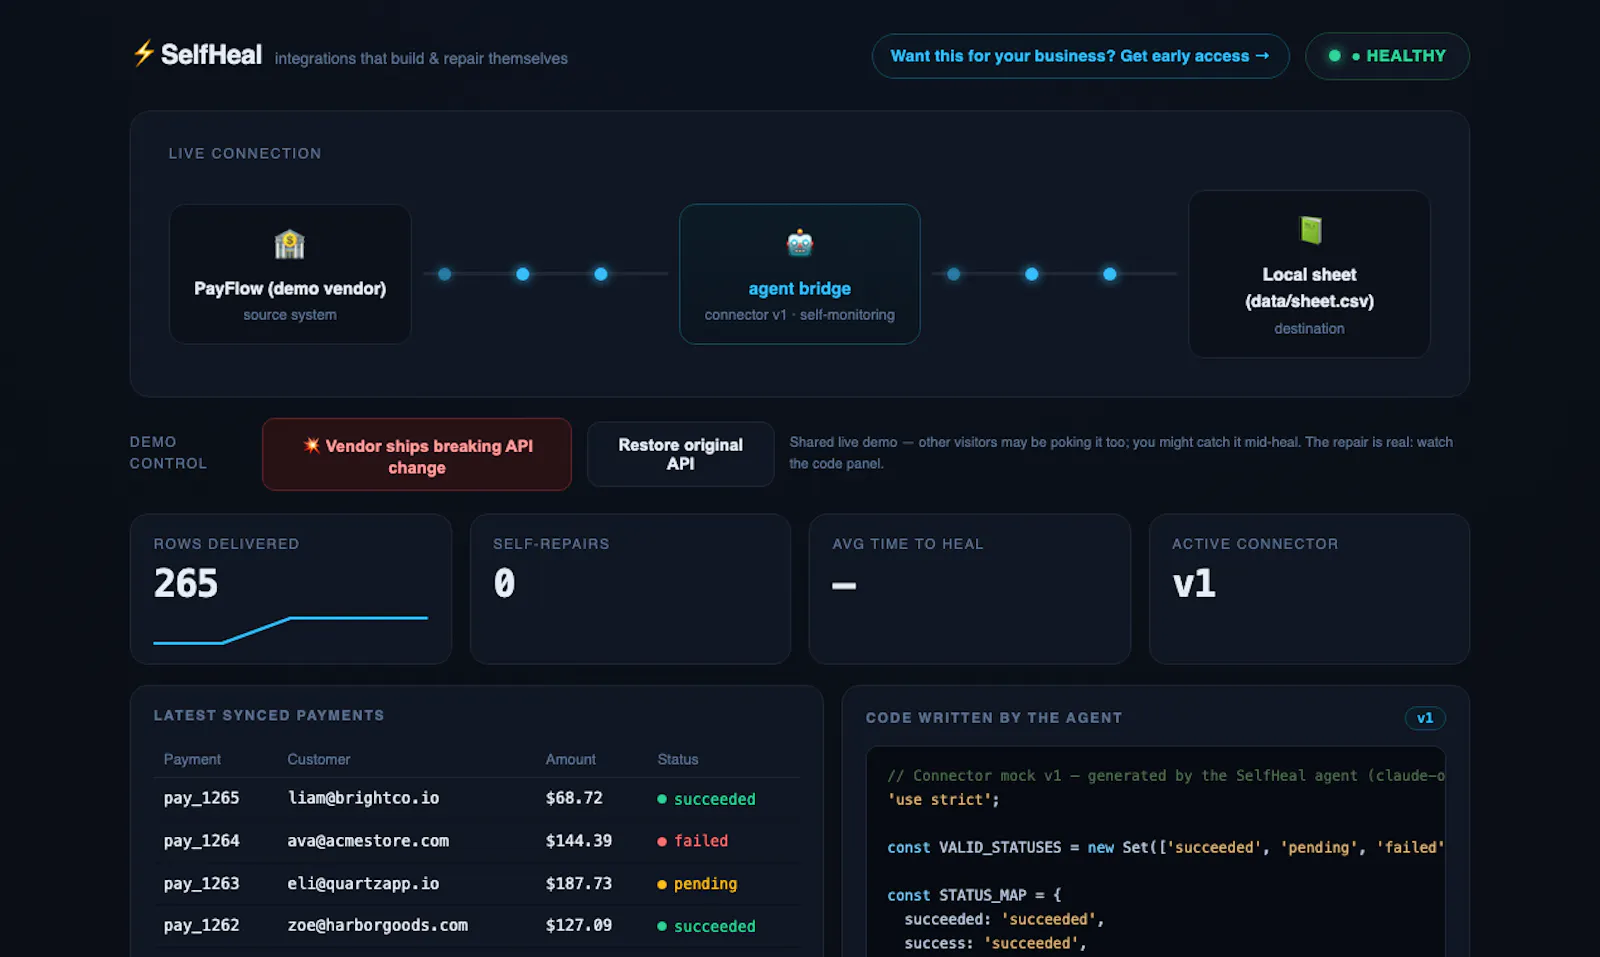Click customer eli@quartzapp.io

(x=364, y=884)
